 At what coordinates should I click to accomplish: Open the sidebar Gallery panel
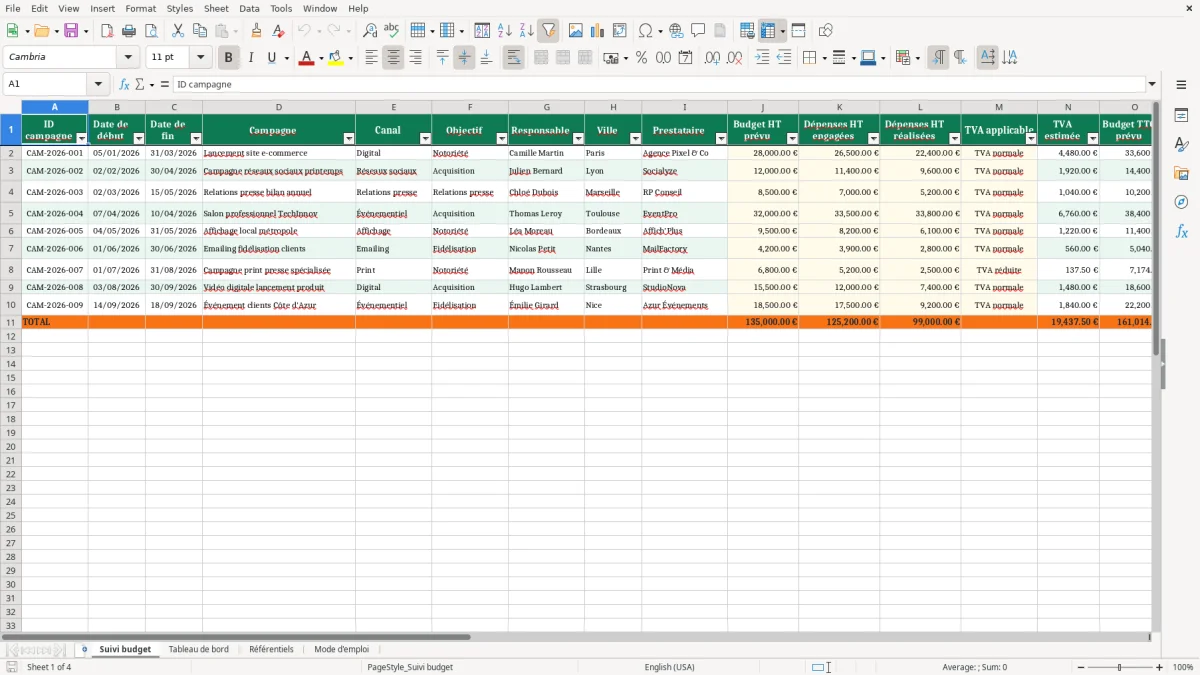pyautogui.click(x=1181, y=174)
